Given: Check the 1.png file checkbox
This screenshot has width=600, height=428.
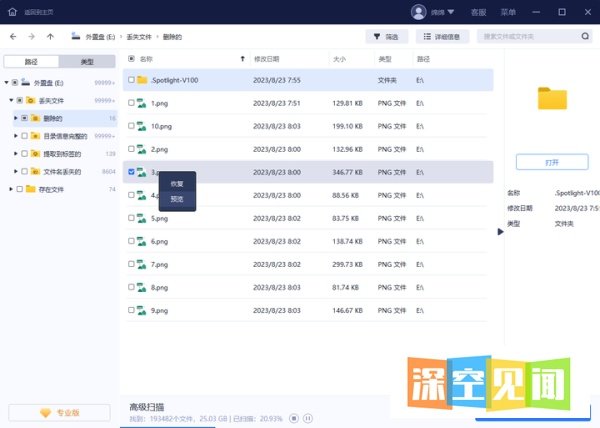Looking at the screenshot, I should coord(131,103).
